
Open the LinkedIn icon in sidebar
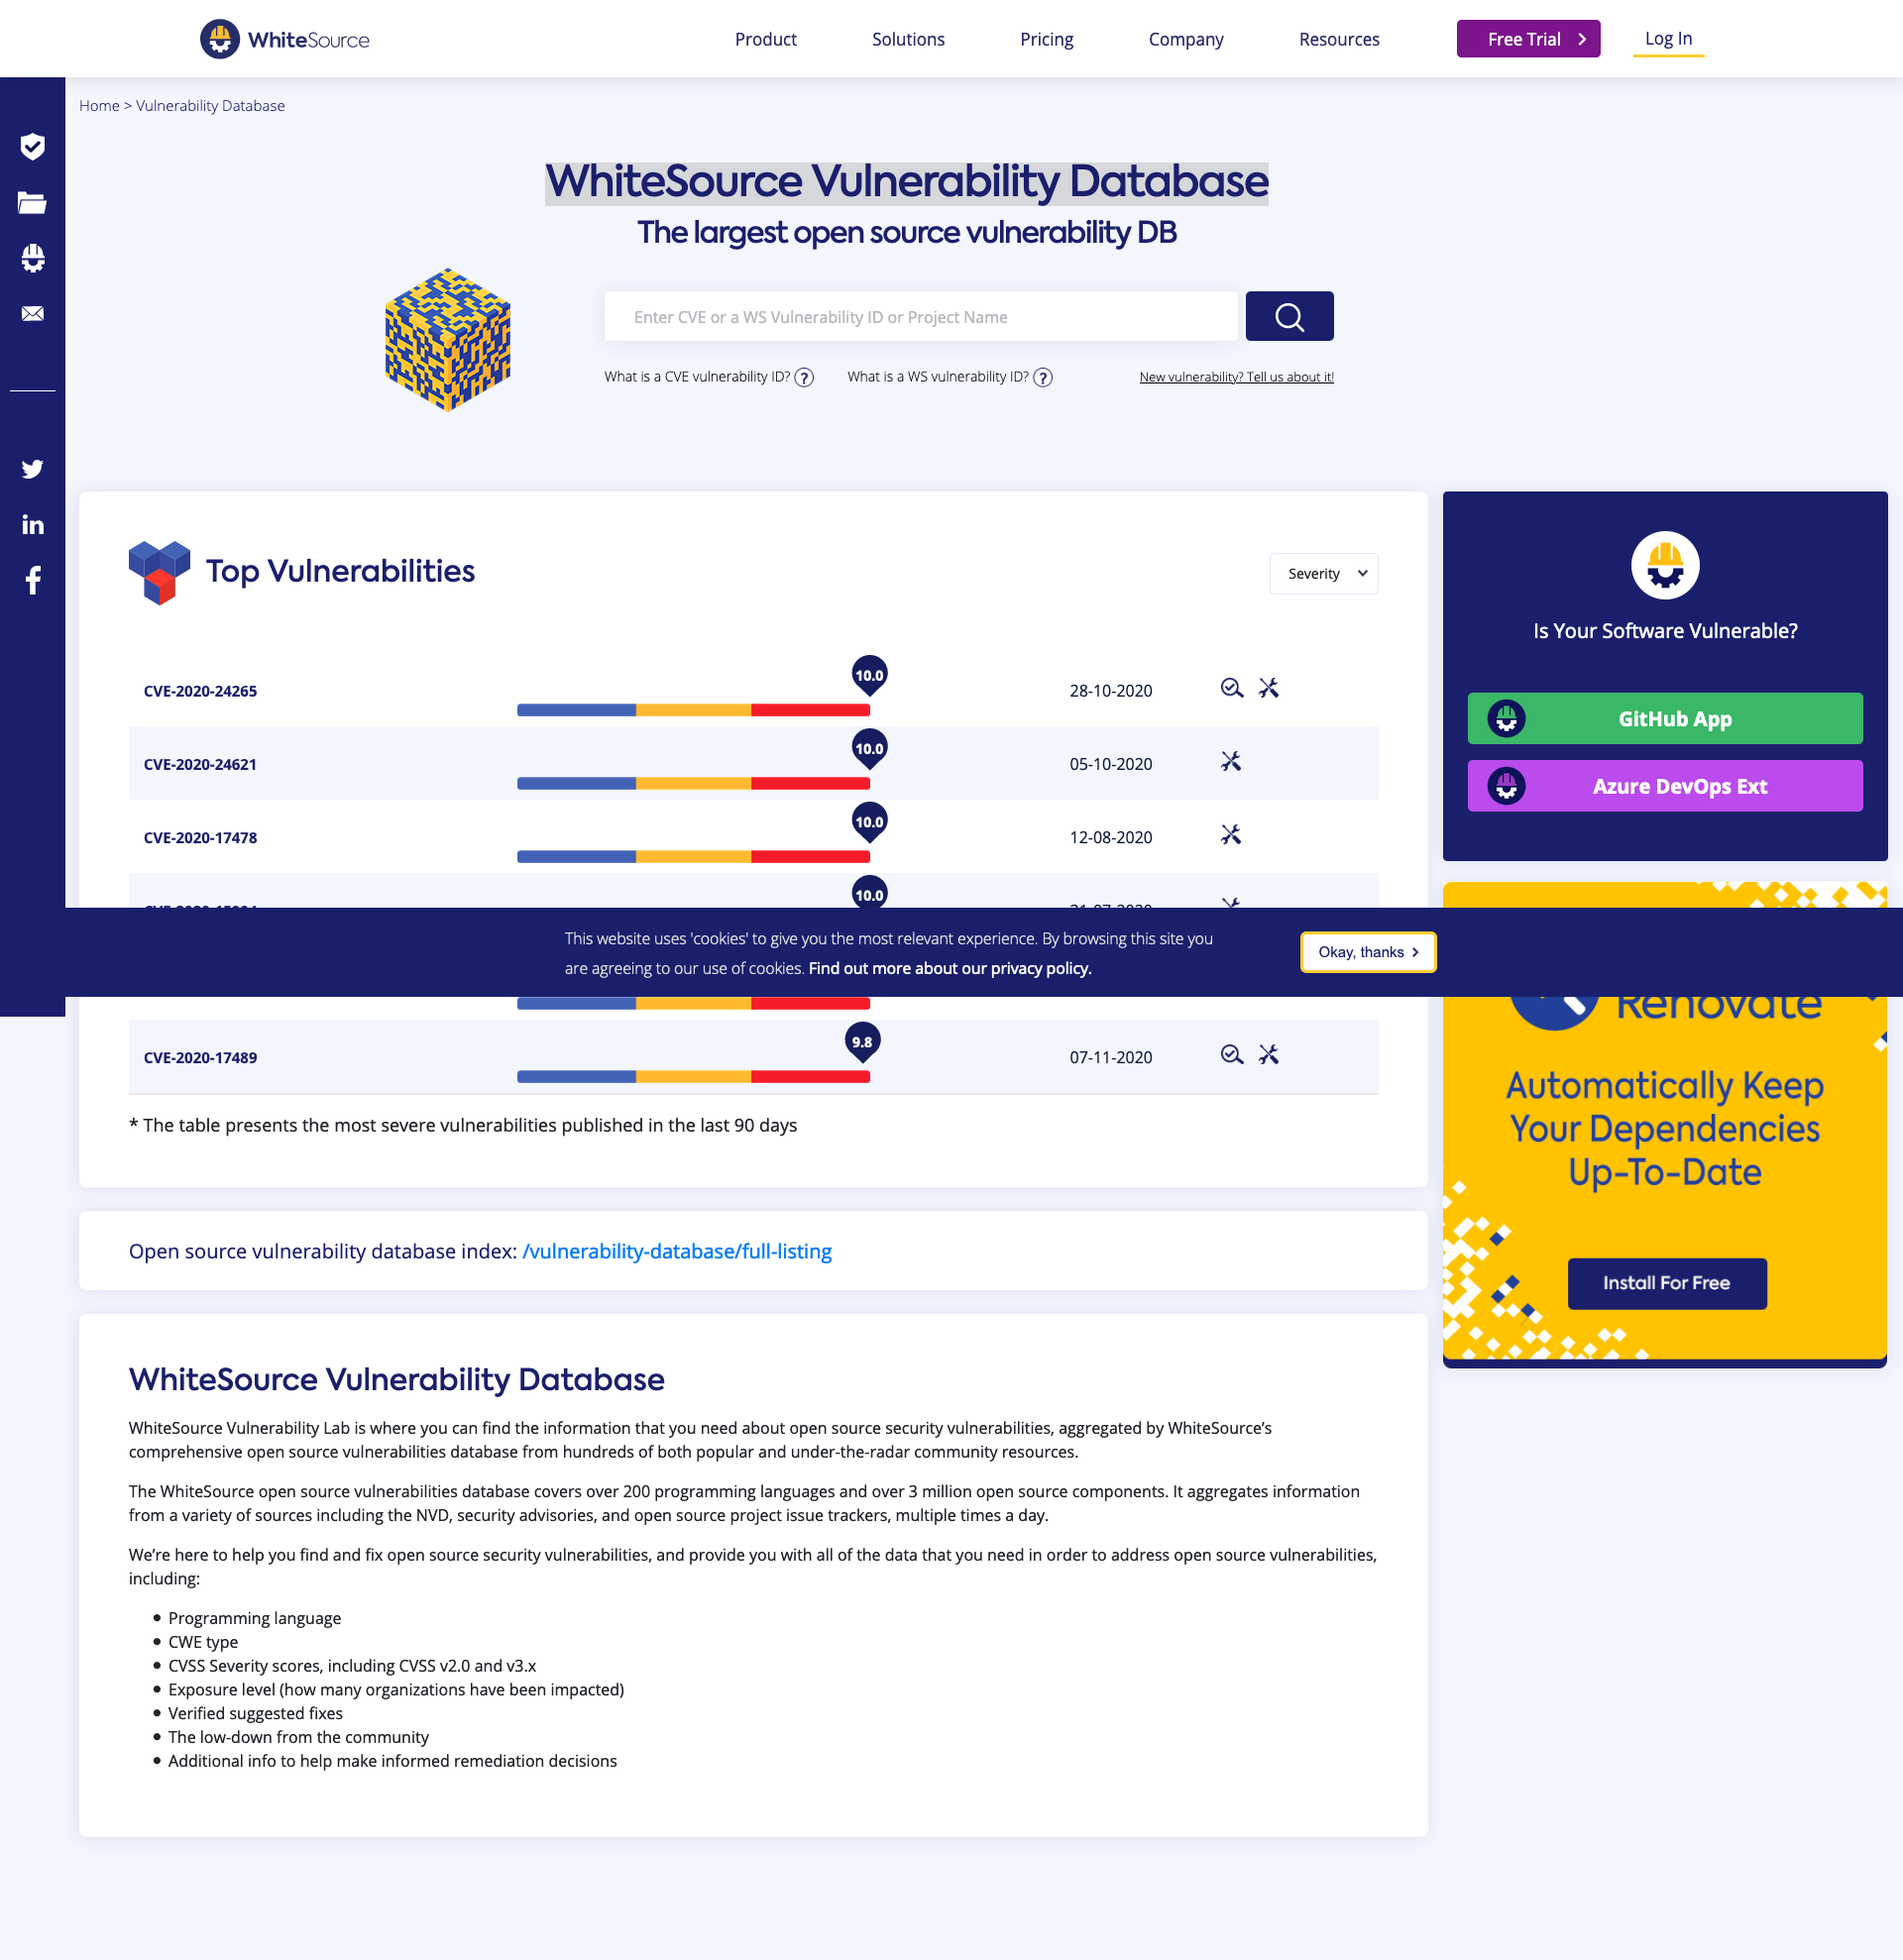pyautogui.click(x=32, y=525)
